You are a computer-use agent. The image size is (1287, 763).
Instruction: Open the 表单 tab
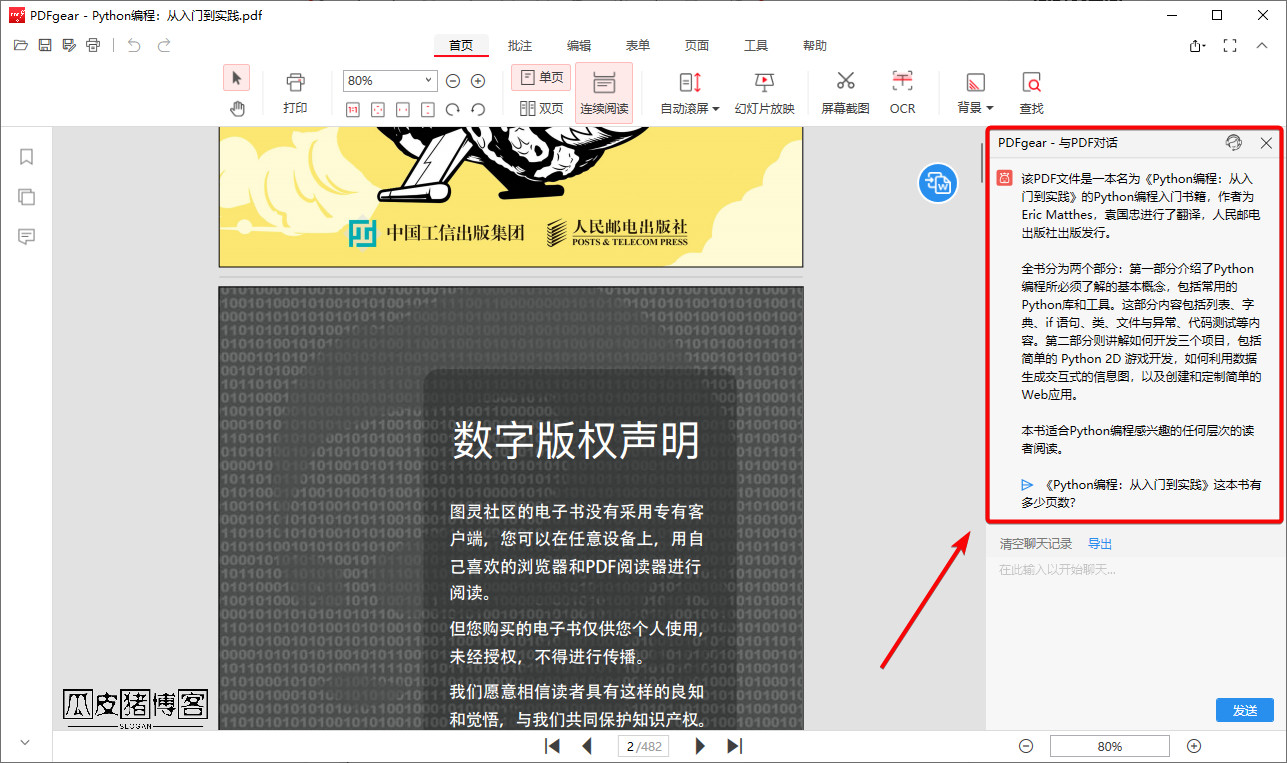click(638, 46)
